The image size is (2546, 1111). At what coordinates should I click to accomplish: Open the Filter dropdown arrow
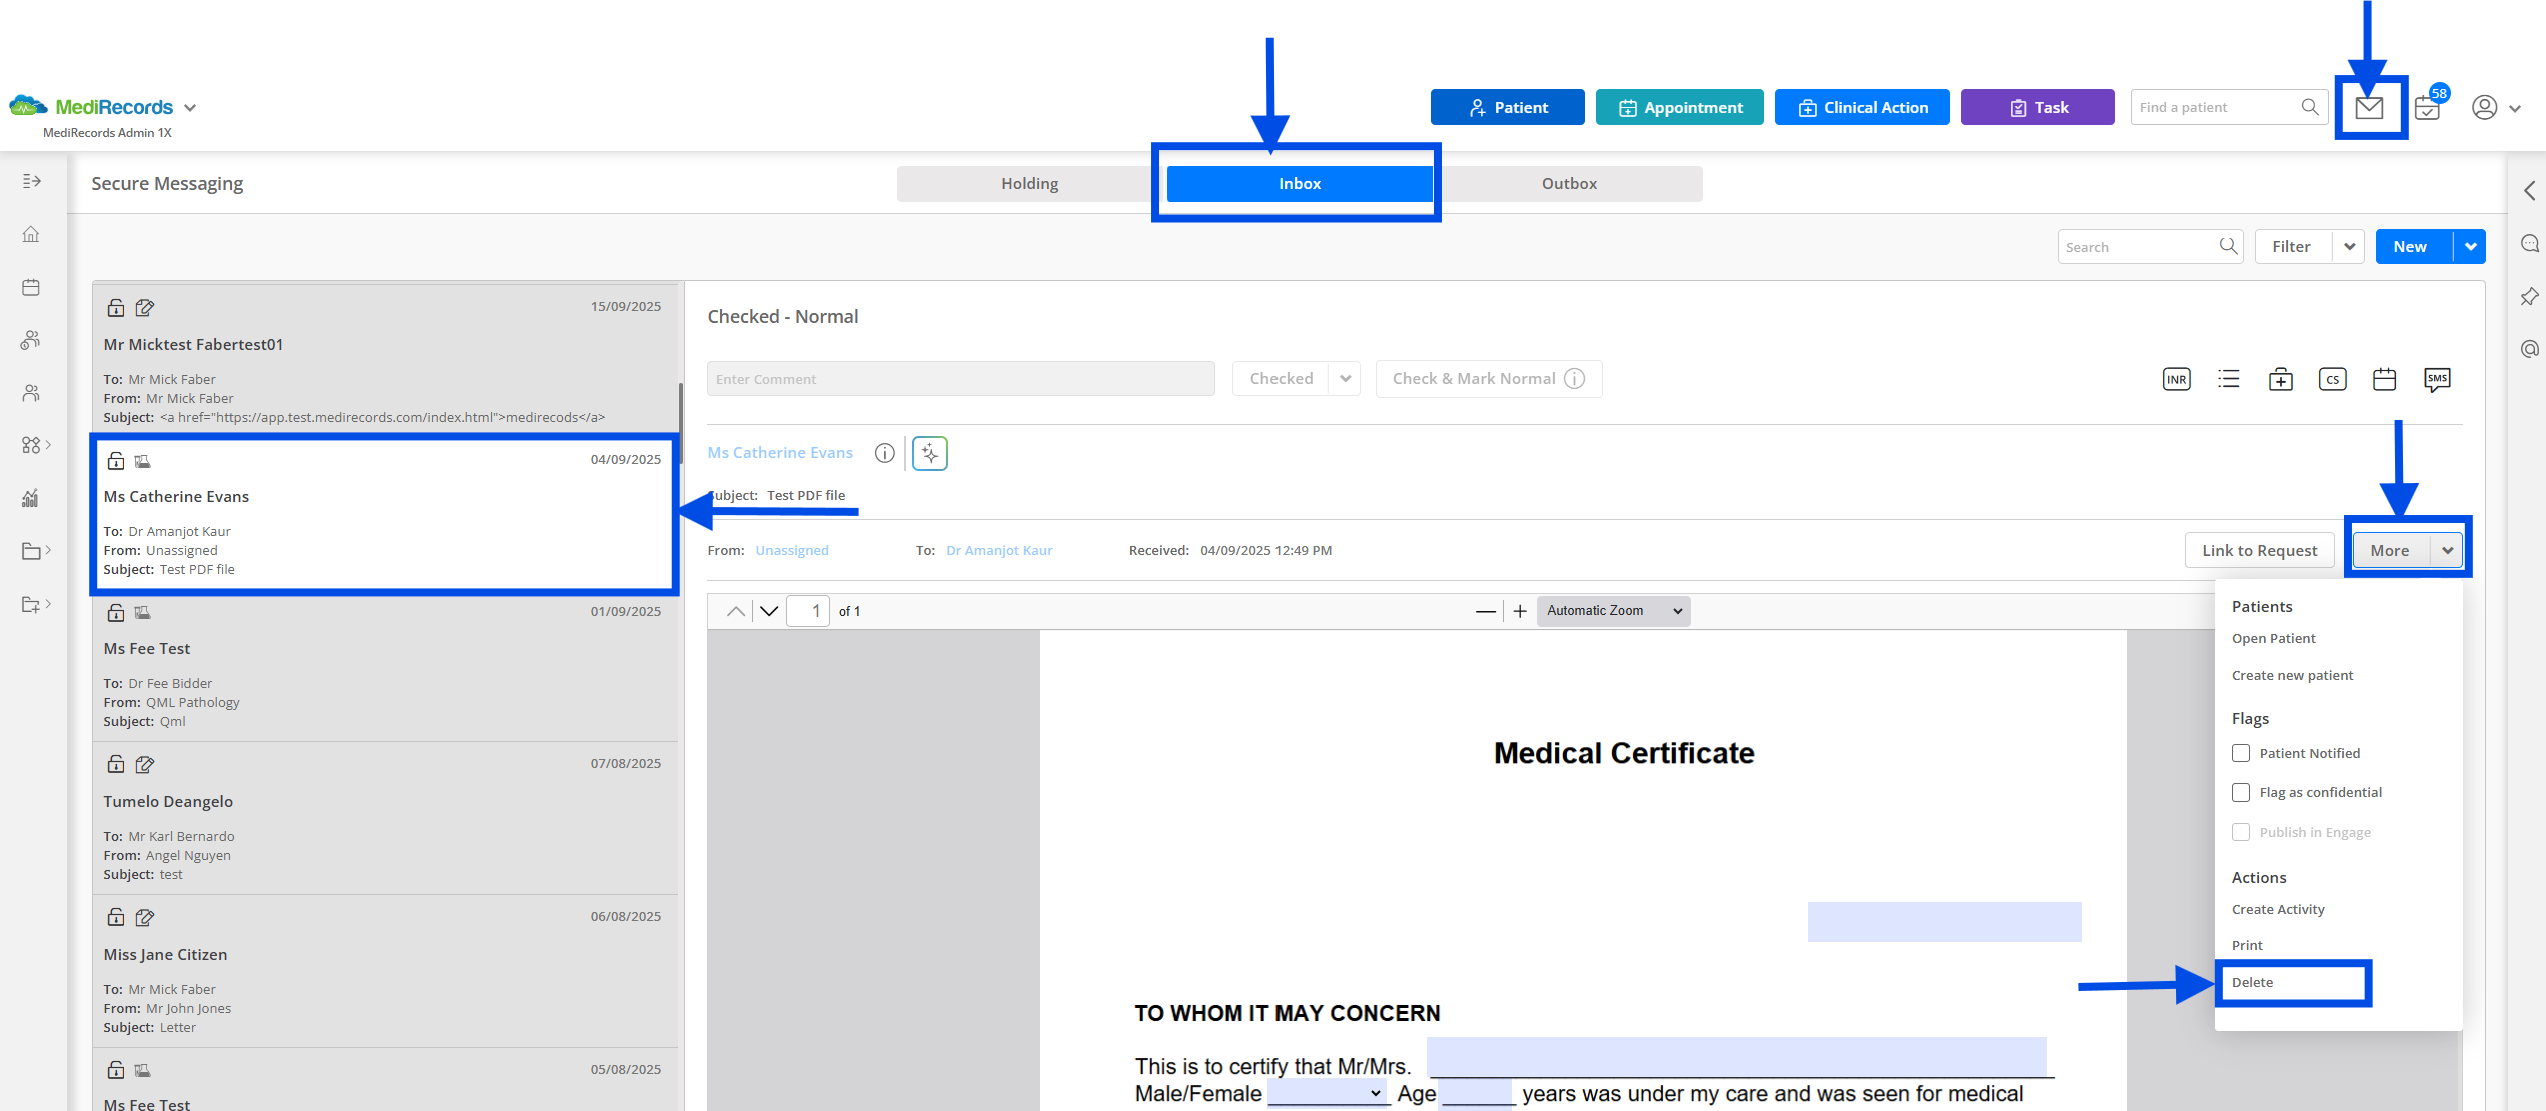click(x=2349, y=247)
